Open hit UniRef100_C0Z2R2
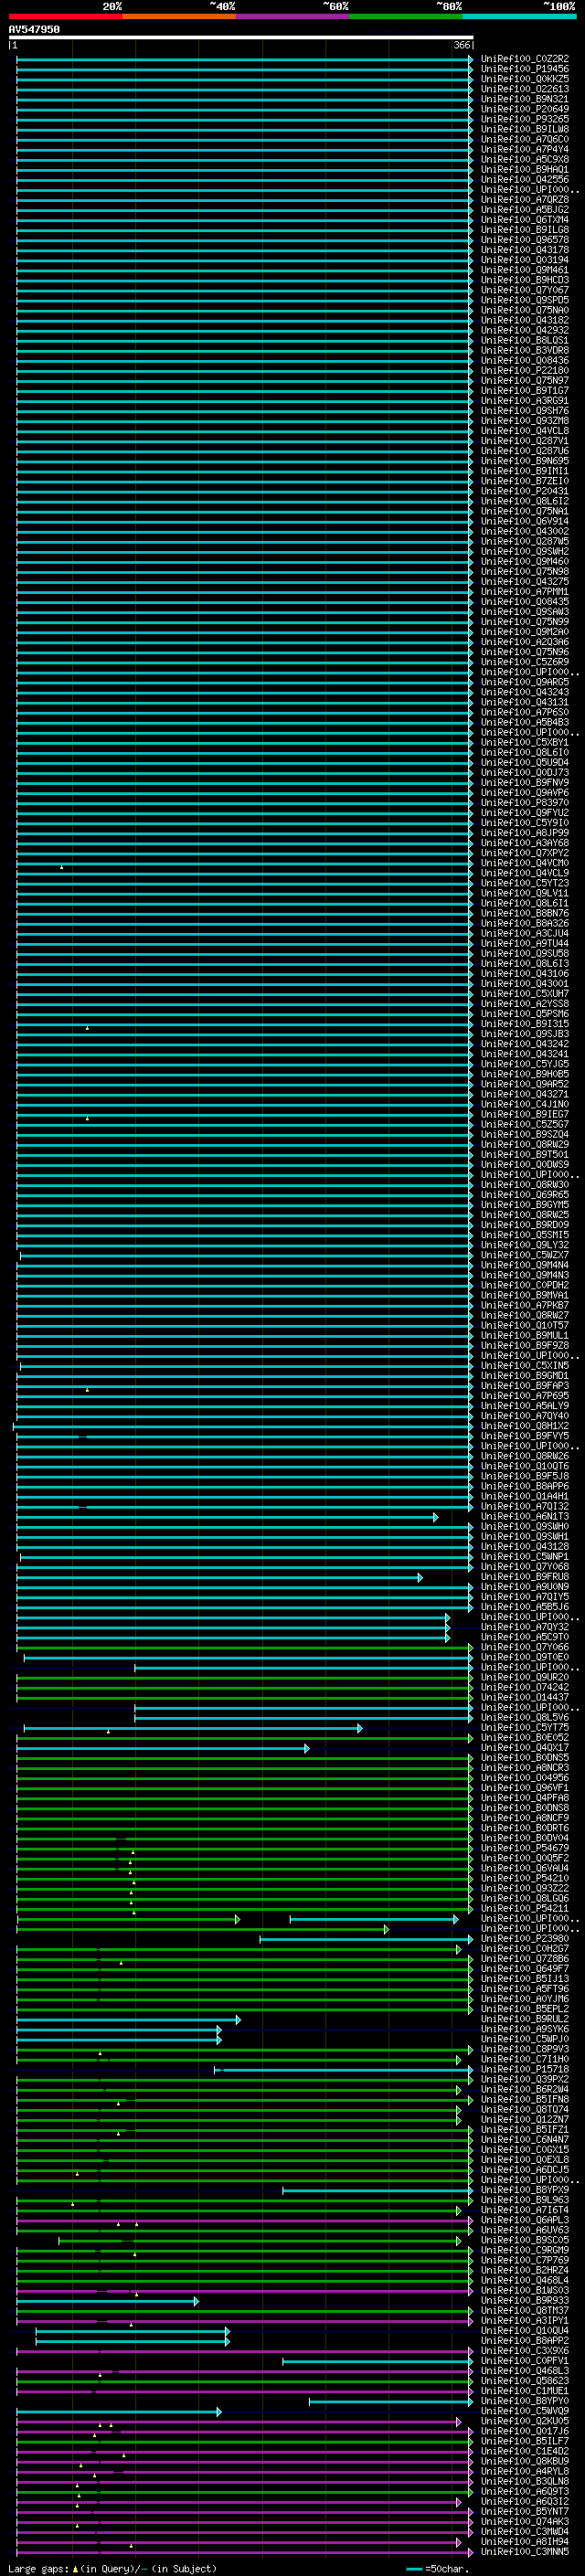The width and height of the screenshot is (585, 2576). click(x=525, y=59)
